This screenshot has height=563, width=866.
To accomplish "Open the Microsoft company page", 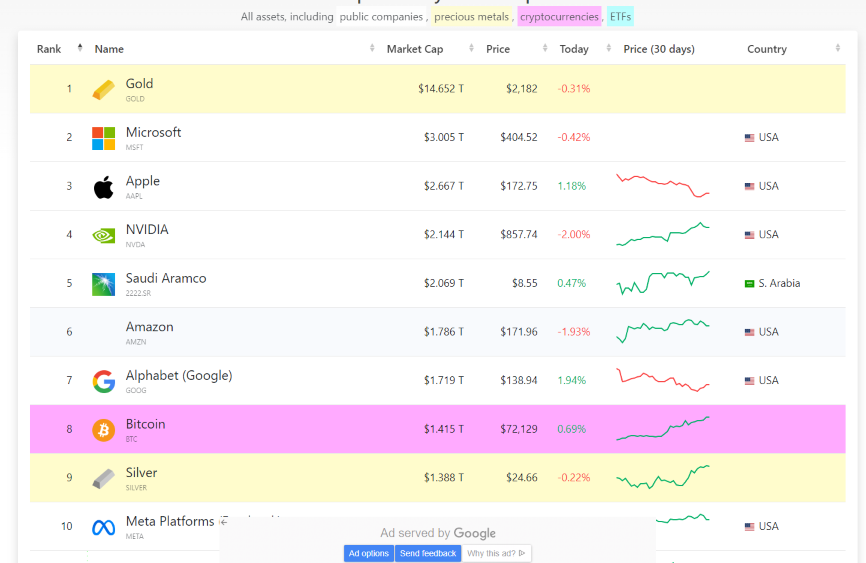I will pyautogui.click(x=154, y=133).
